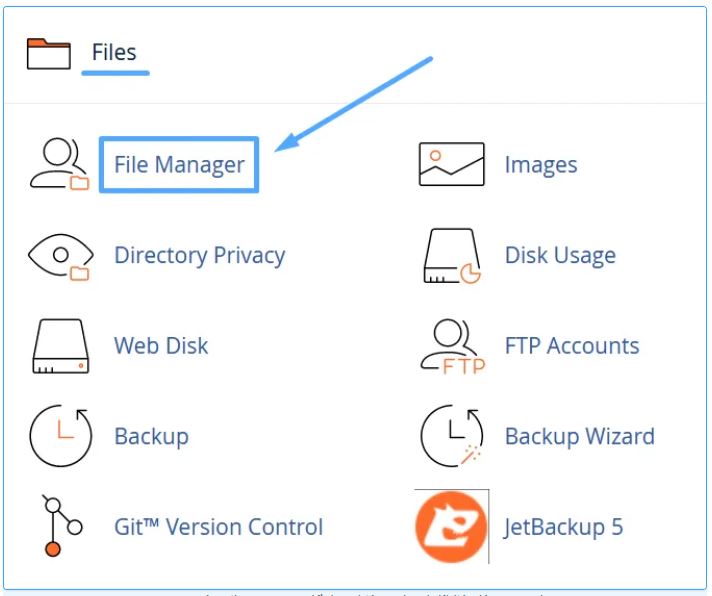Open the Git™ Version Control link
712x596 pixels.
pos(218,527)
